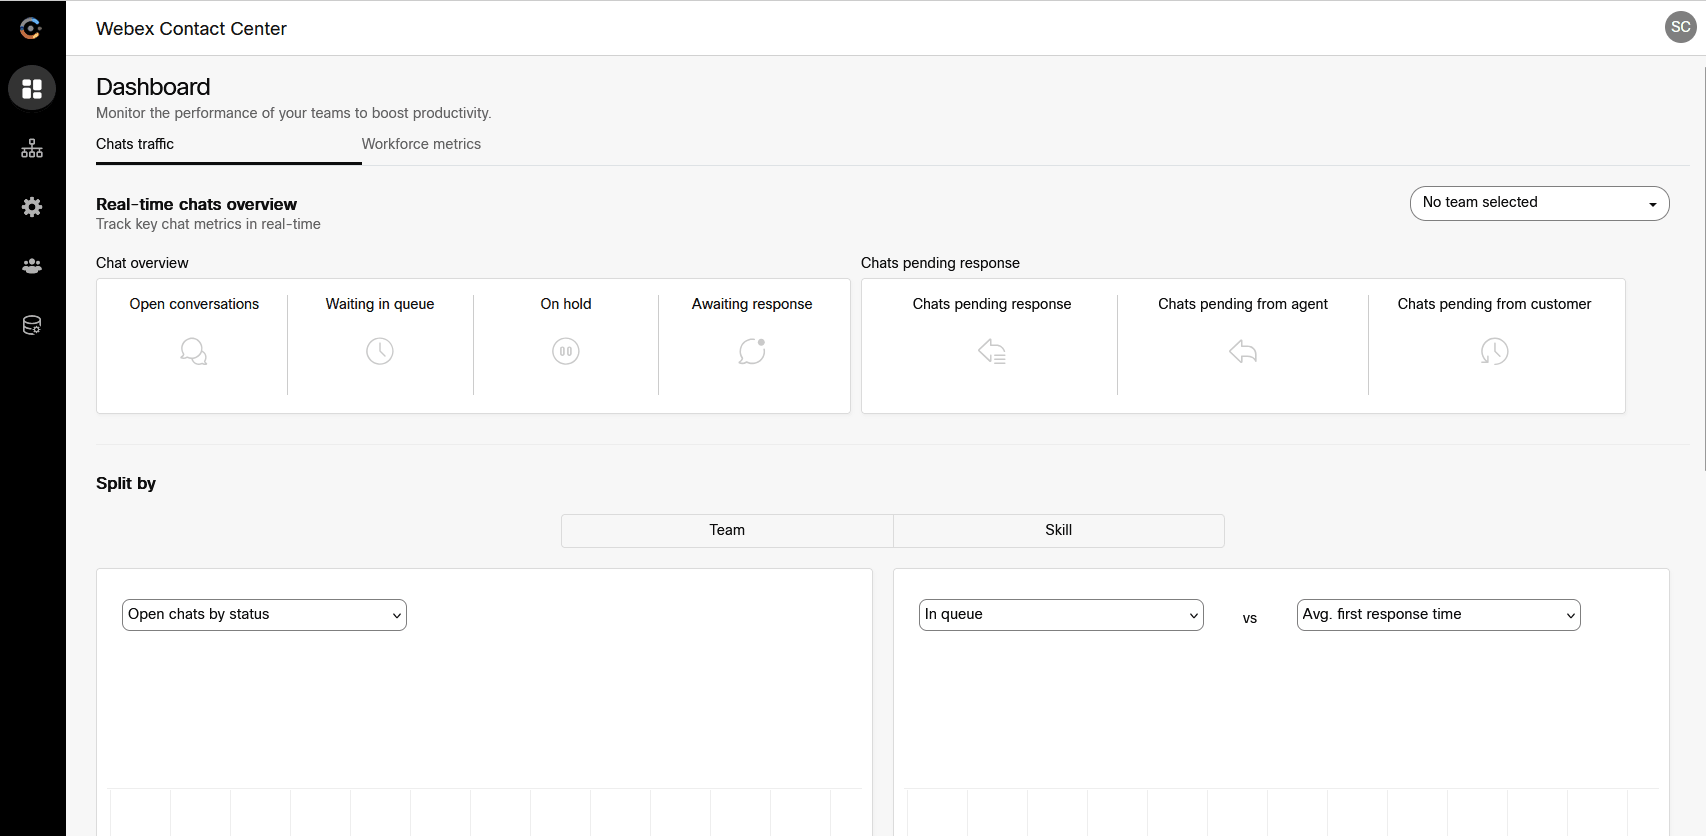Click the Chats pending from customer clock icon
The image size is (1706, 836).
(1494, 351)
